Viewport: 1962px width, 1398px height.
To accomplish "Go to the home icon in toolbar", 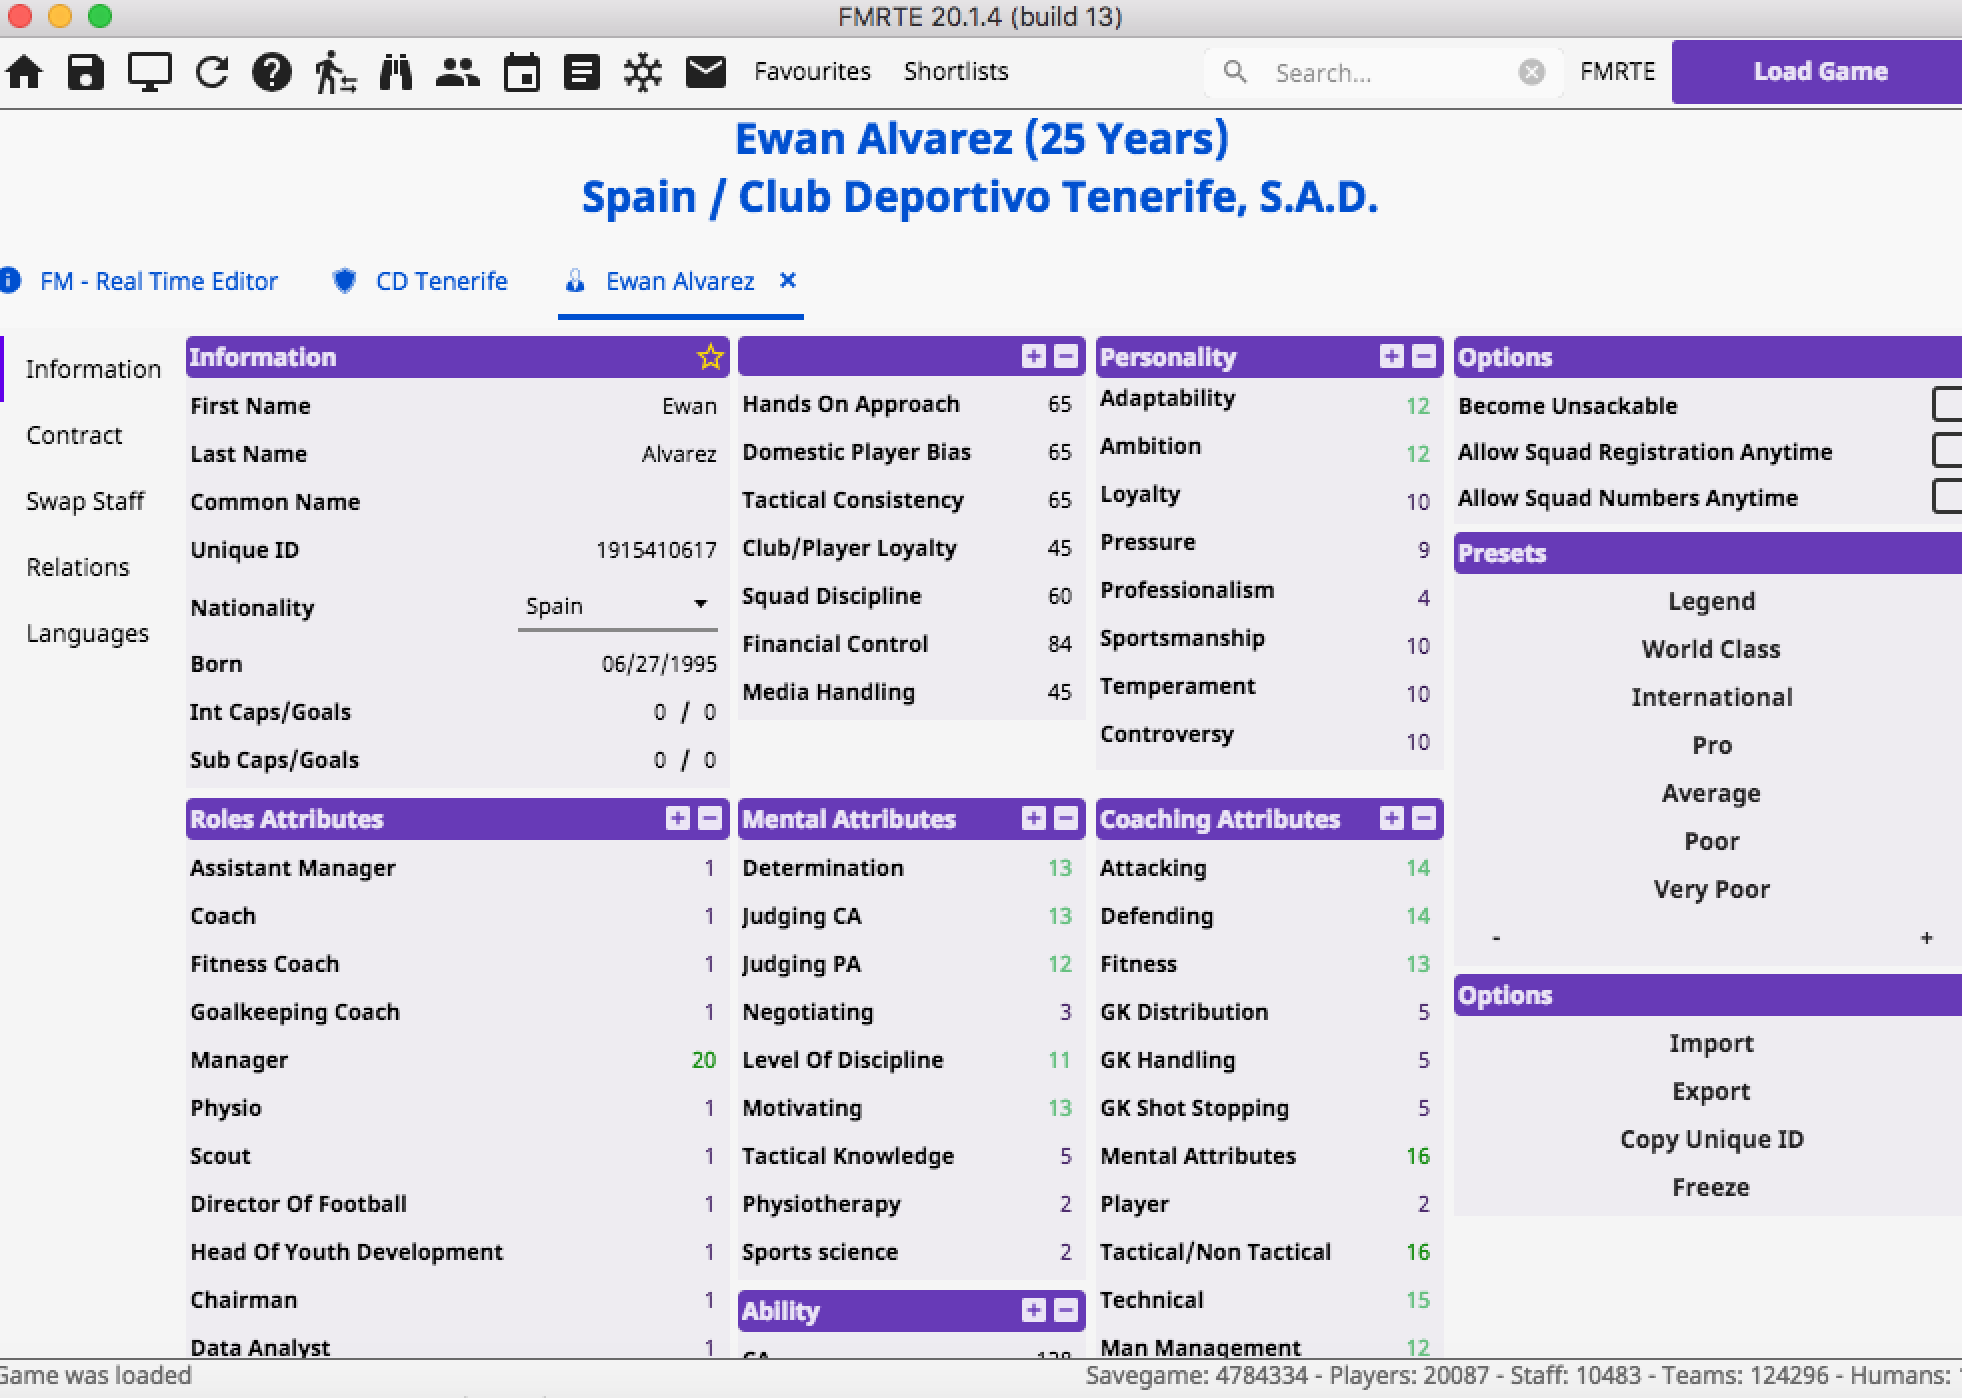I will pos(24,72).
